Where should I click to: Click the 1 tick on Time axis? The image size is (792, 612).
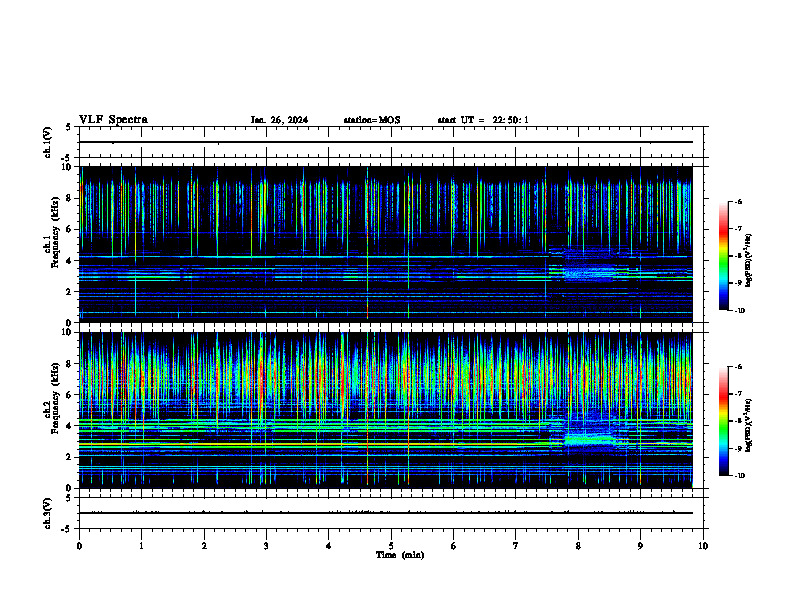[x=141, y=546]
